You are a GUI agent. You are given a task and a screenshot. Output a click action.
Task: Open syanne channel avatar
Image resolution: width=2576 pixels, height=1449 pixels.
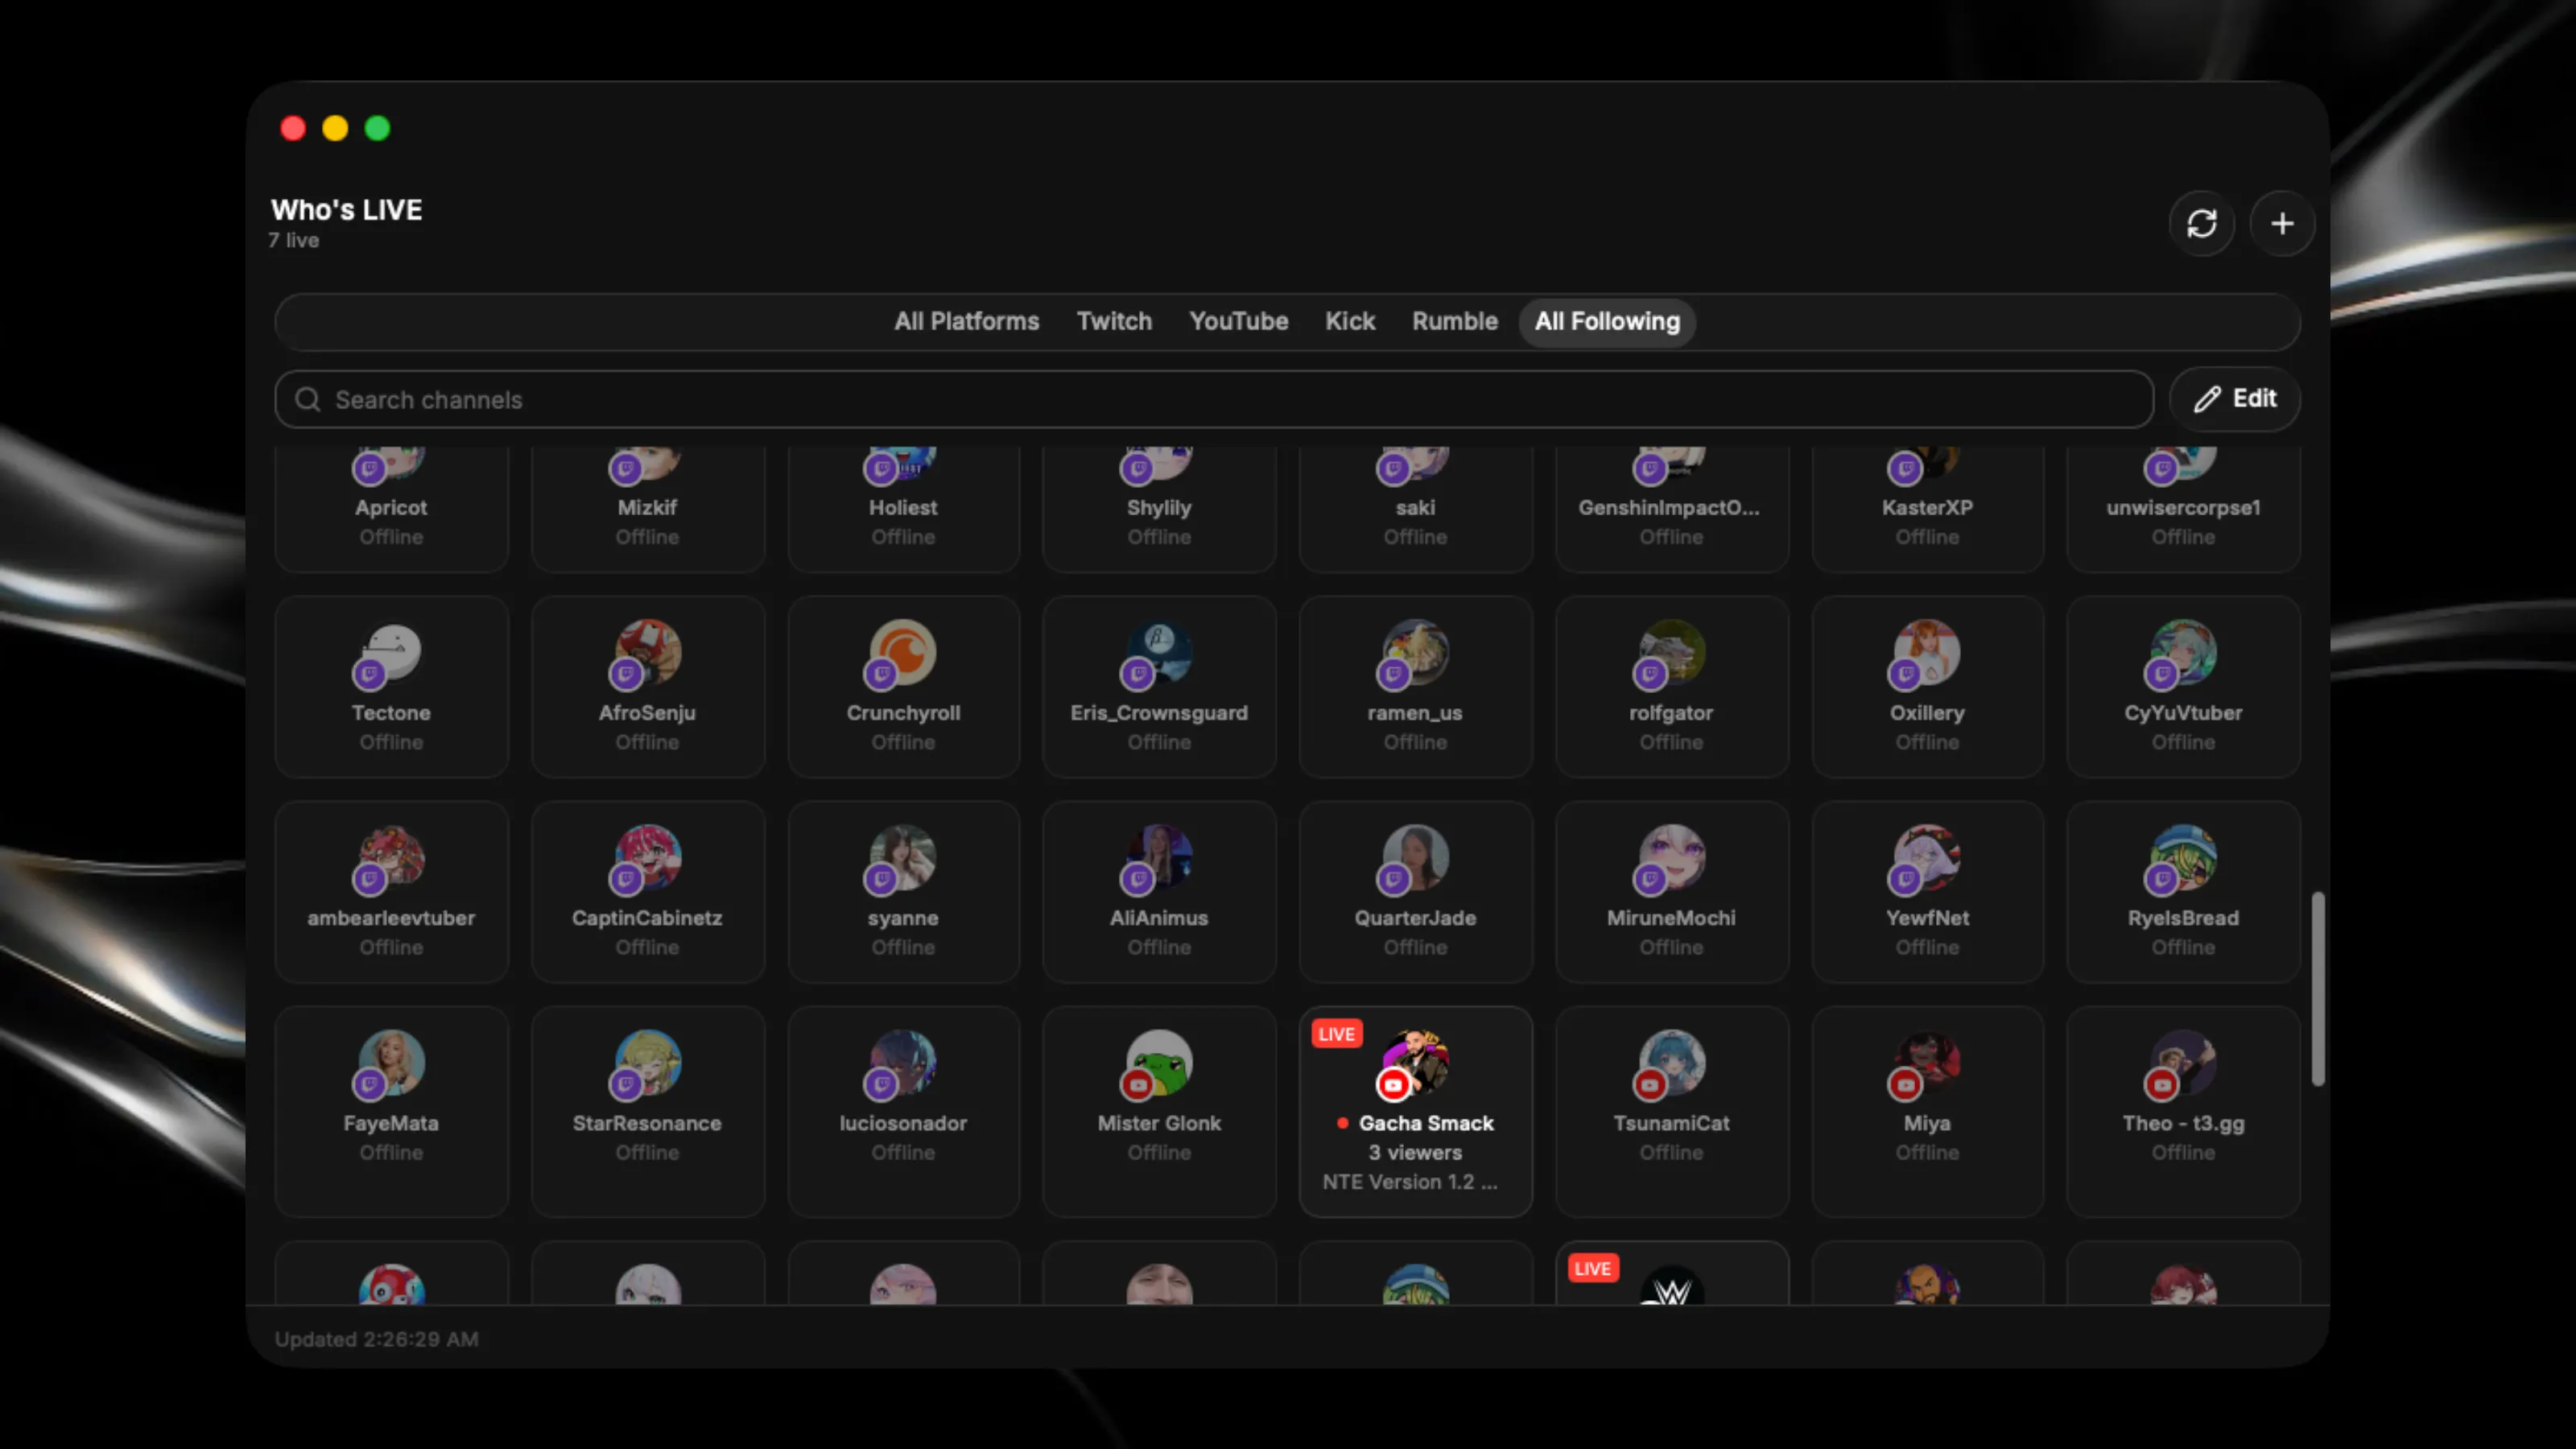[903, 857]
